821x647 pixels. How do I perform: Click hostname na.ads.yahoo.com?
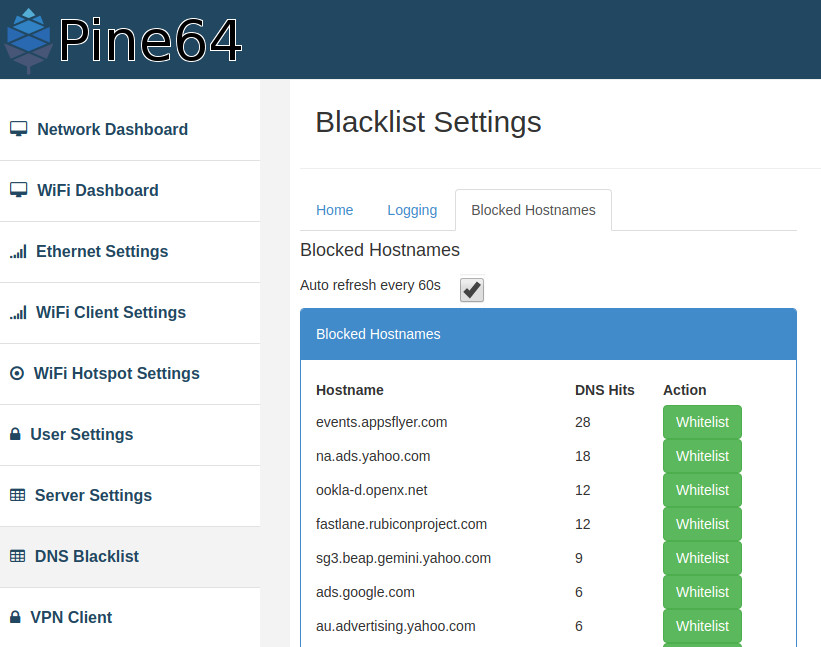tap(373, 456)
